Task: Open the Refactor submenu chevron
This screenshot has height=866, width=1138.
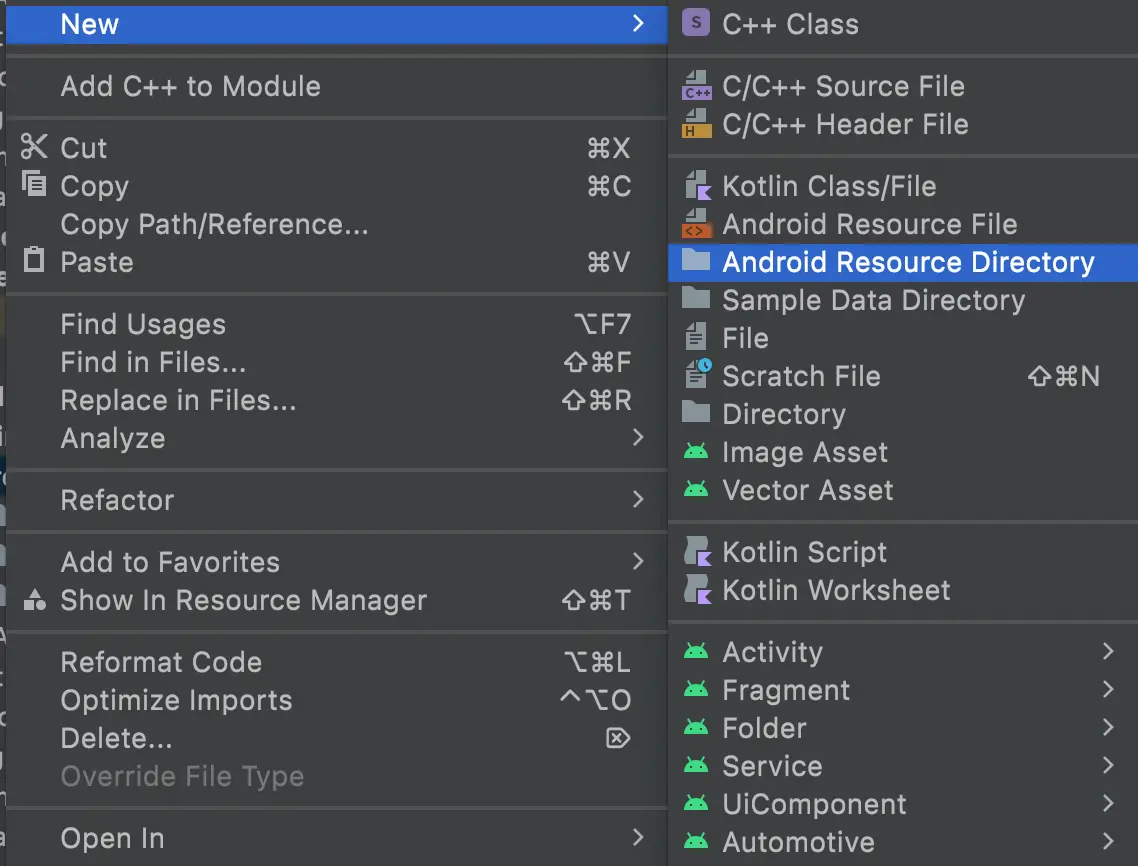Action: pos(638,500)
